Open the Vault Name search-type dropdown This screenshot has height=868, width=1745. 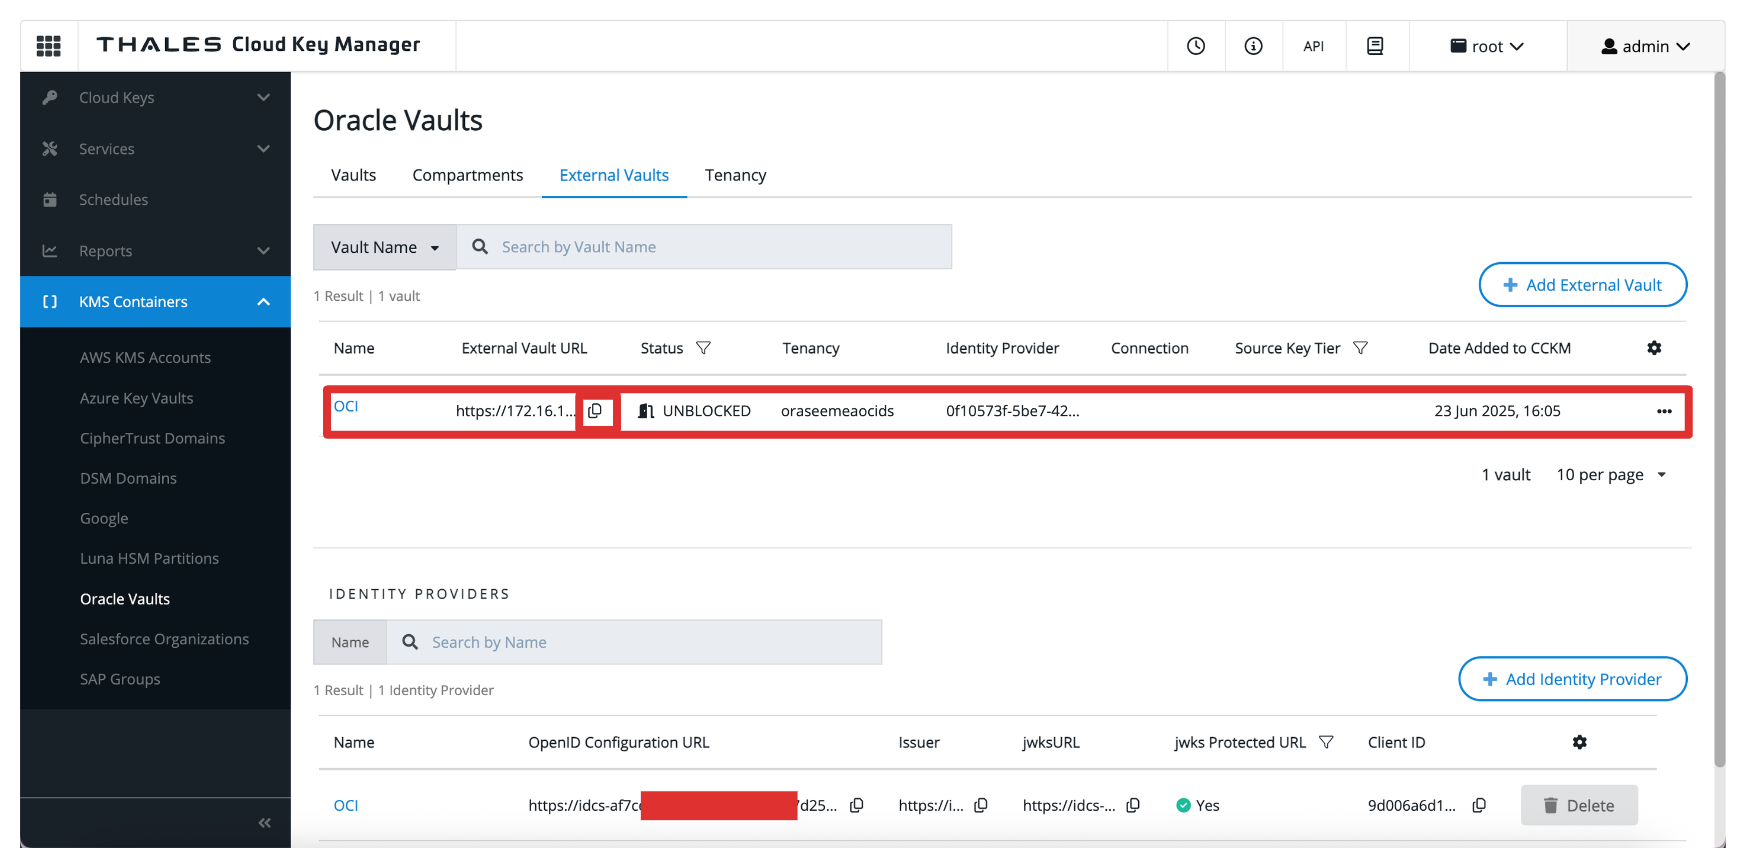[385, 247]
